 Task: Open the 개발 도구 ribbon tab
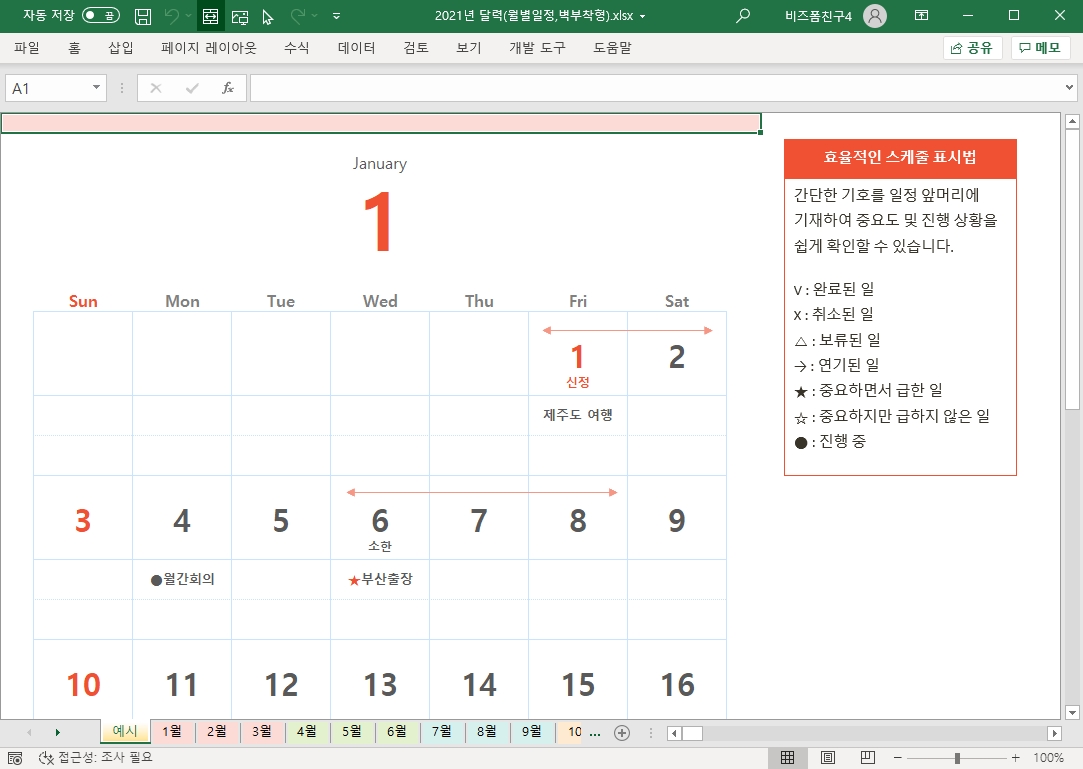(x=537, y=48)
